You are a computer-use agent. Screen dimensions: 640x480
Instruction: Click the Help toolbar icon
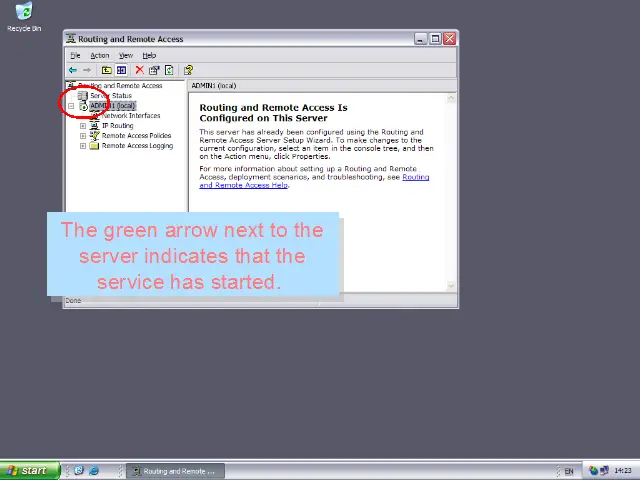click(x=188, y=70)
